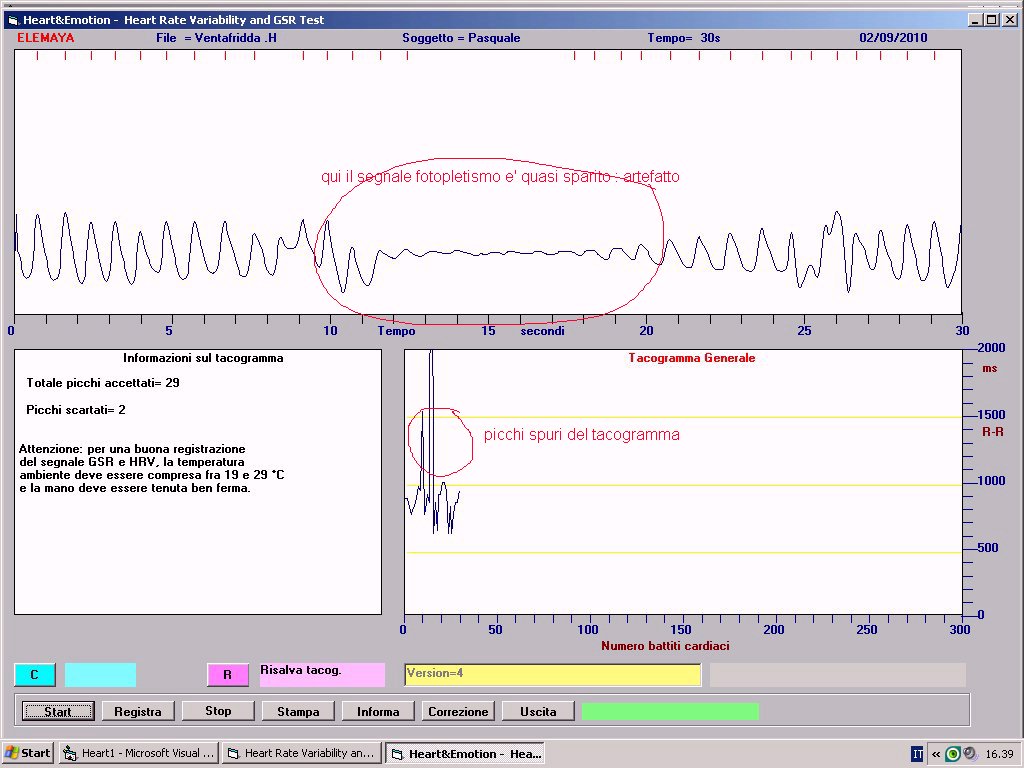The height and width of the screenshot is (768, 1024).
Task: Expand hidden system tray icons chevron
Action: [936, 753]
